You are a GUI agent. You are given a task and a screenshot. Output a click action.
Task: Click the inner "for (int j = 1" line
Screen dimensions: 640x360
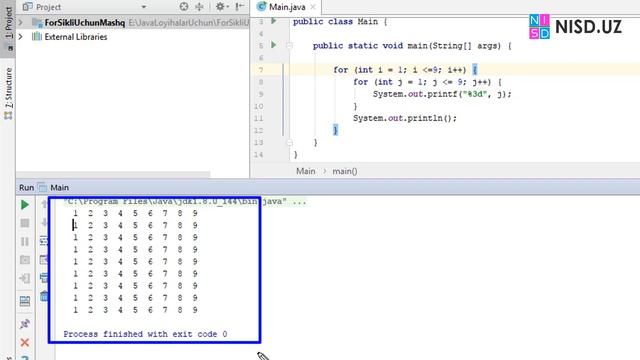[x=427, y=82]
